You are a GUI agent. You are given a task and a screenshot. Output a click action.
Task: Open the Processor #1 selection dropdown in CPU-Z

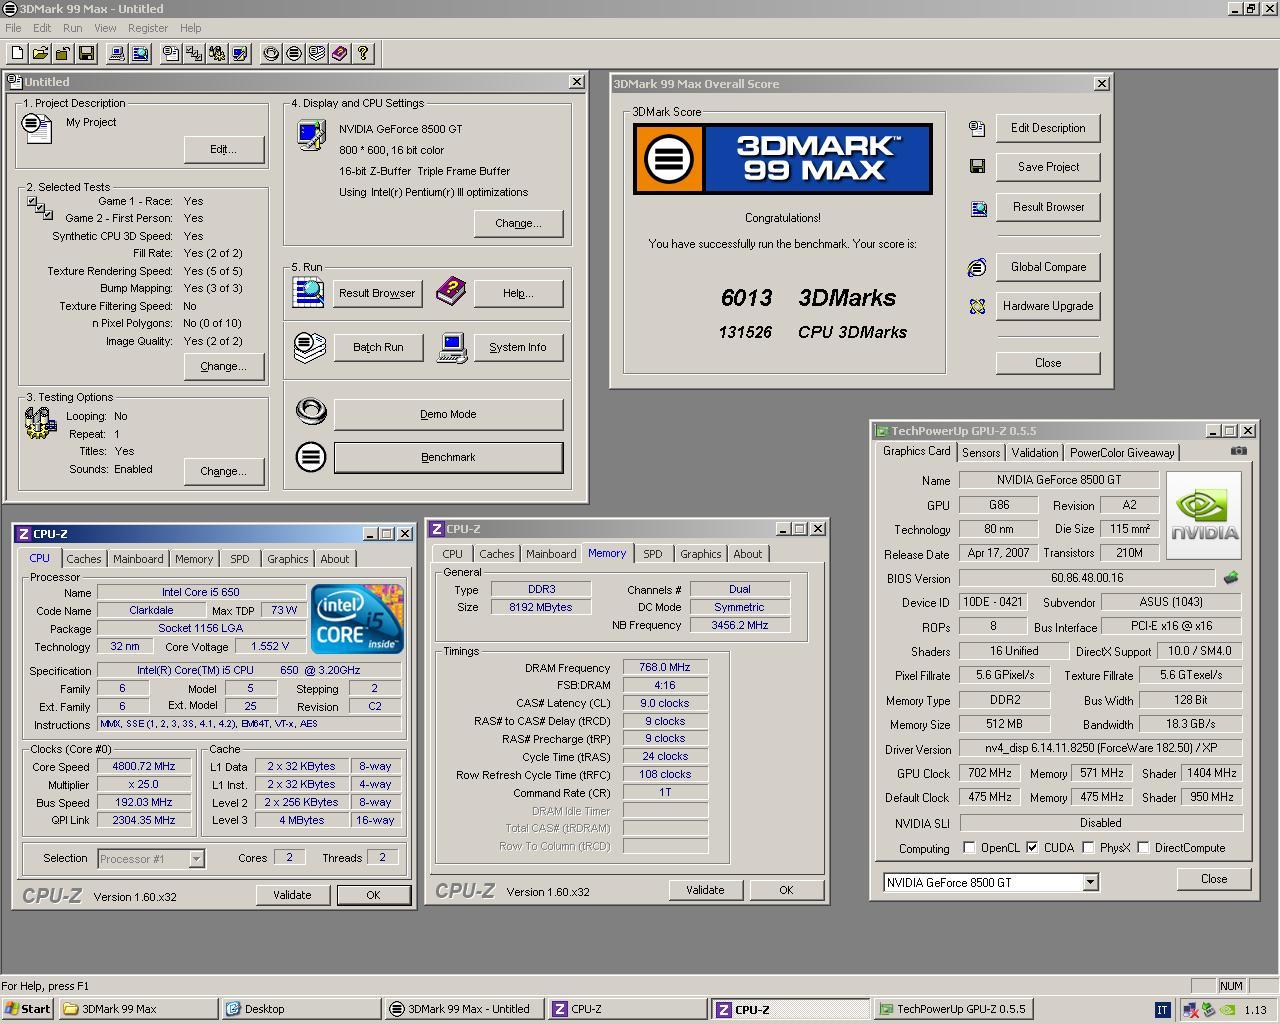click(x=196, y=858)
